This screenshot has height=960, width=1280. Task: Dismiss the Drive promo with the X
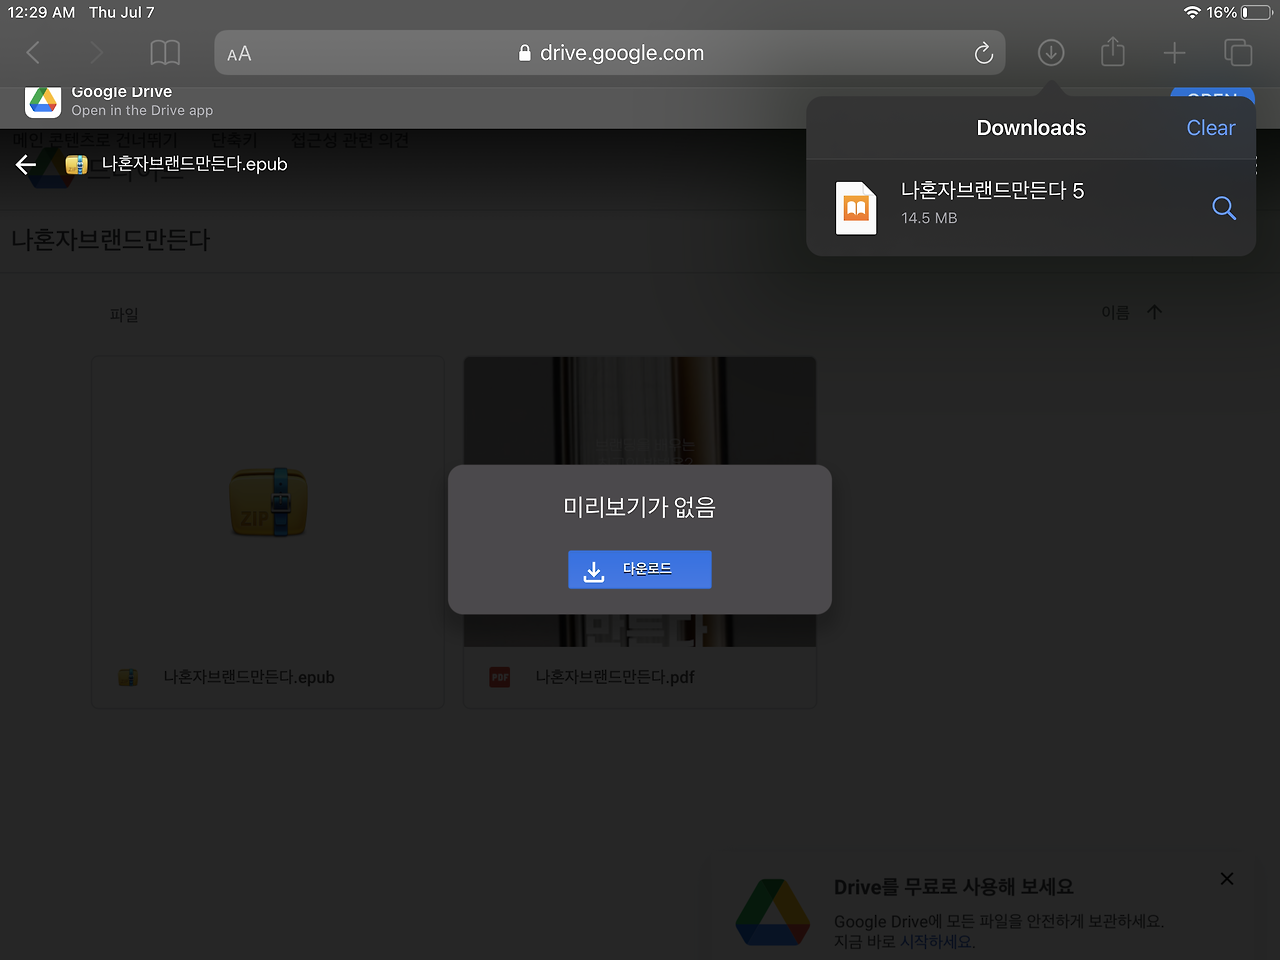1227,878
